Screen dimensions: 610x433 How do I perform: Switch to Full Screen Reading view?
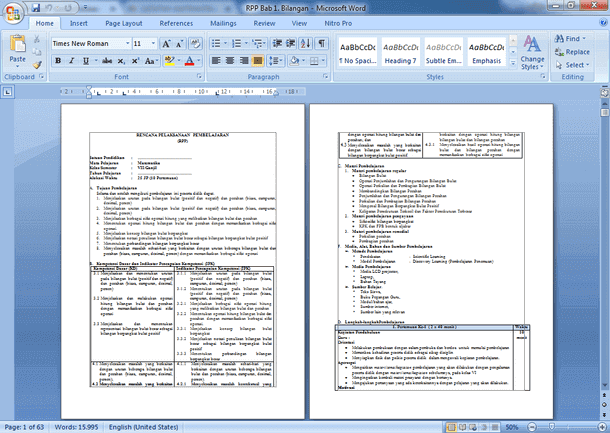tap(463, 427)
